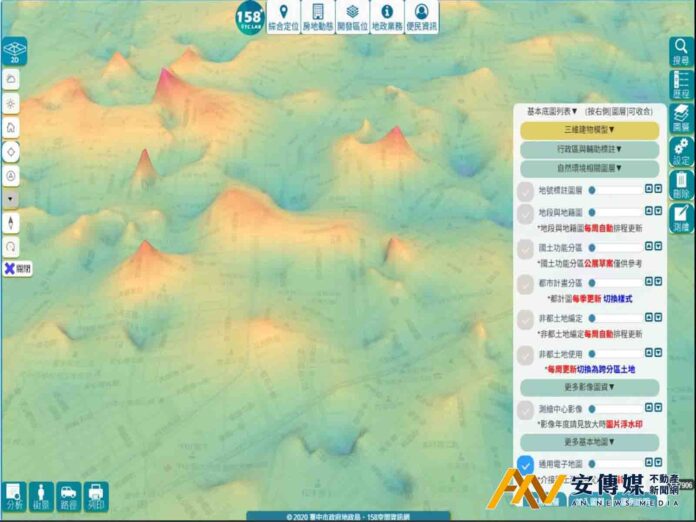Image resolution: width=696 pixels, height=522 pixels.
Task: Expand the 更多基本地圖 section
Action: [589, 442]
